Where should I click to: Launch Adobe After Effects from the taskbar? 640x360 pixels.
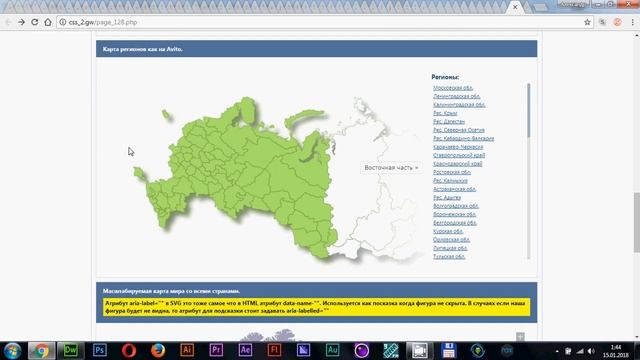(x=245, y=350)
